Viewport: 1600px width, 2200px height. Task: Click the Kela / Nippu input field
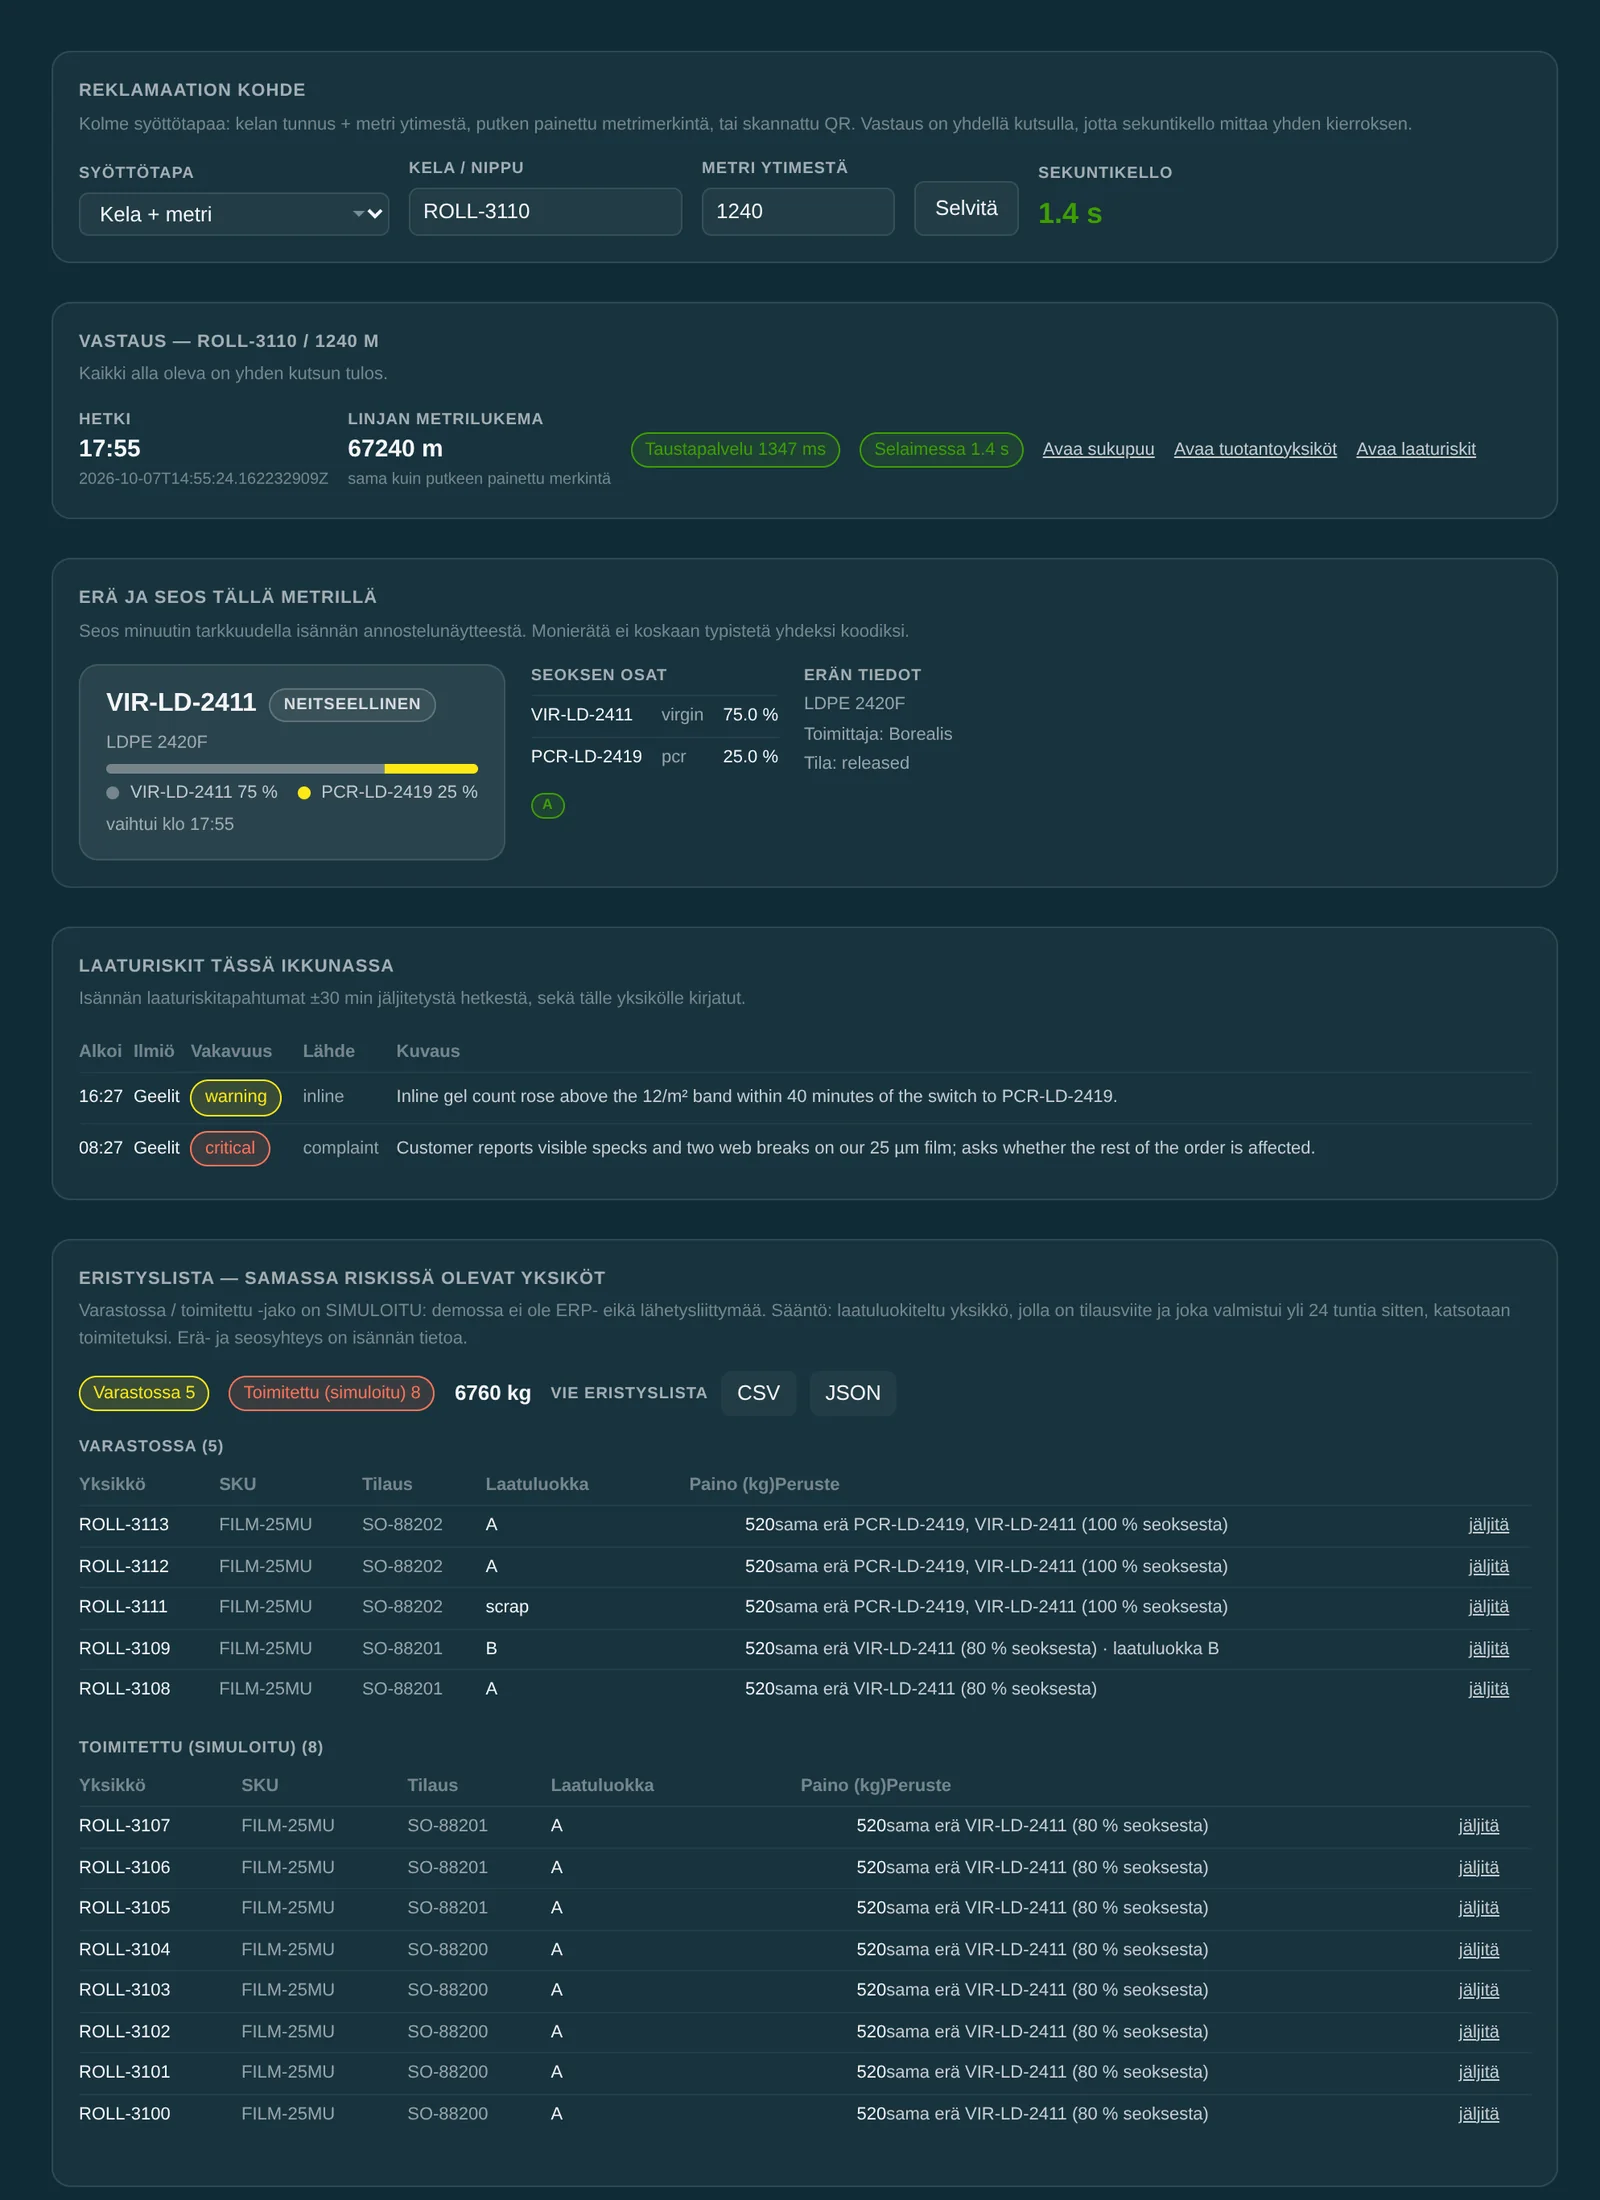545,211
